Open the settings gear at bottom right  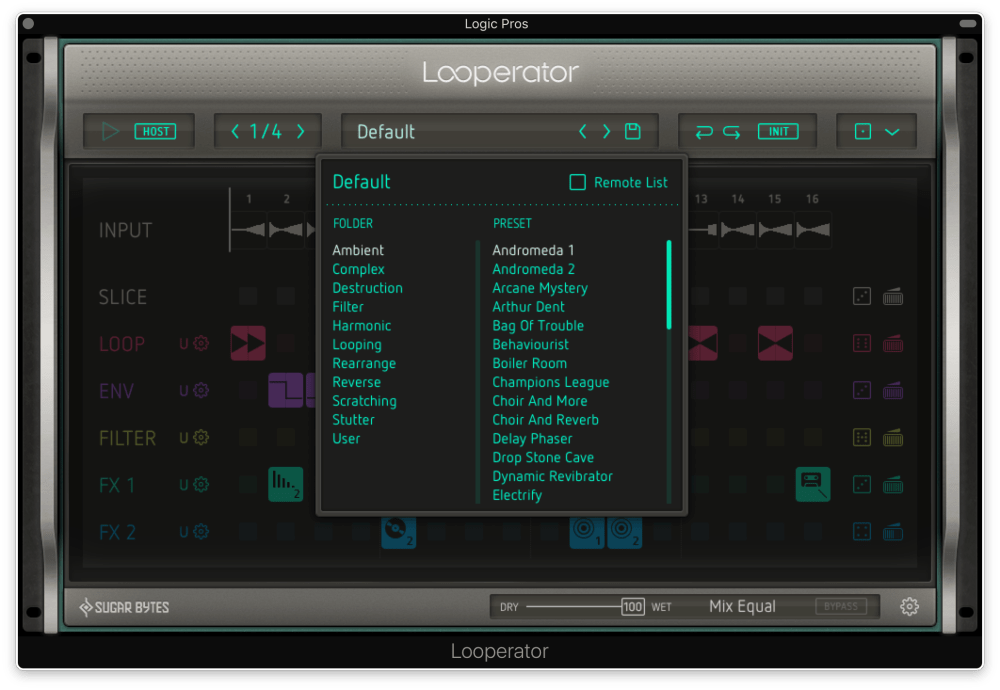(x=909, y=606)
